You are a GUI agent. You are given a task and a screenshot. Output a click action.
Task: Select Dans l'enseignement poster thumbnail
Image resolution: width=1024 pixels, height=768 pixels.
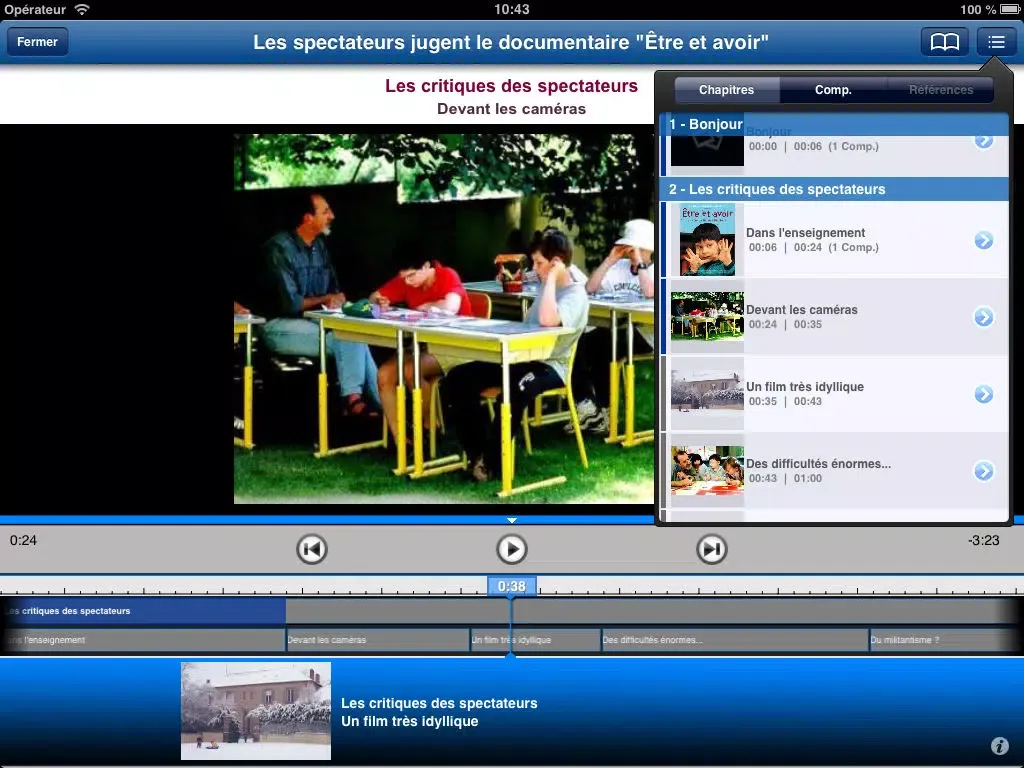707,240
